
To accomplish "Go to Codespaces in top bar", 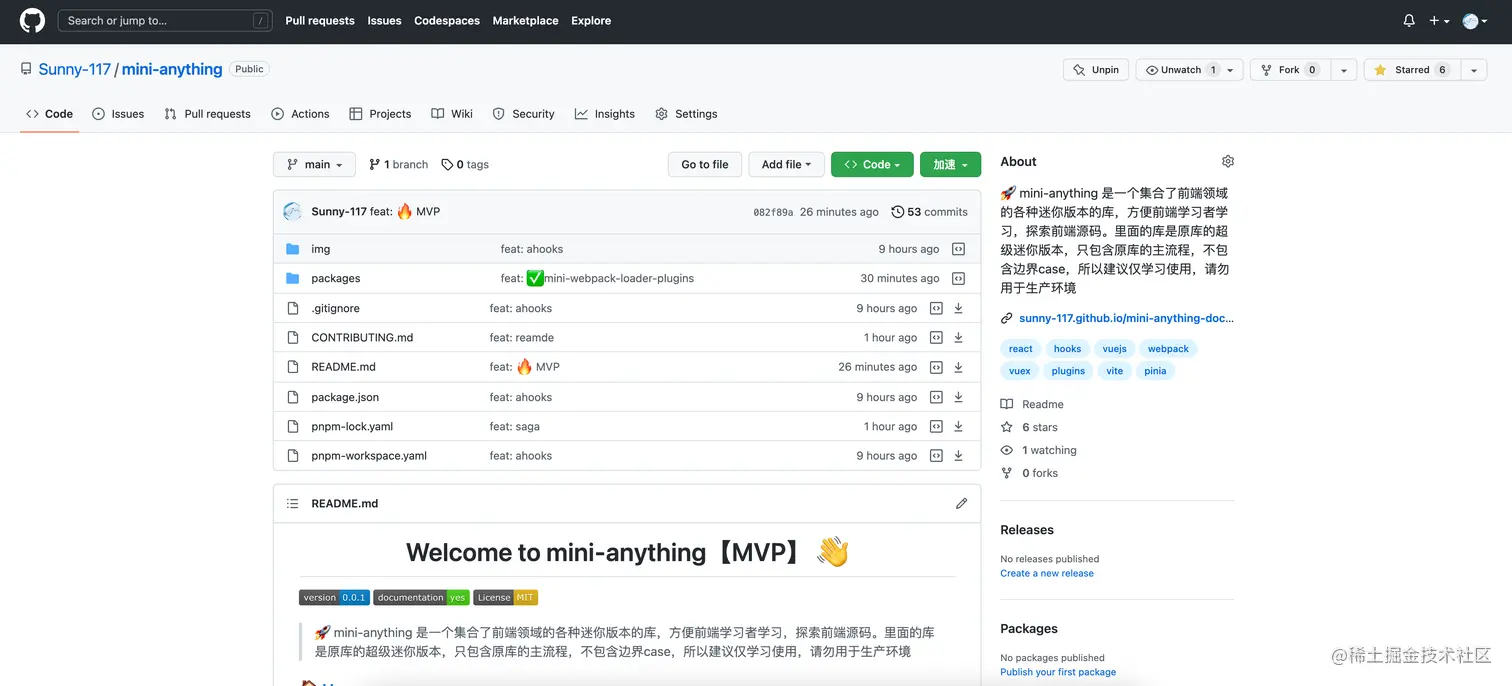I will point(447,20).
